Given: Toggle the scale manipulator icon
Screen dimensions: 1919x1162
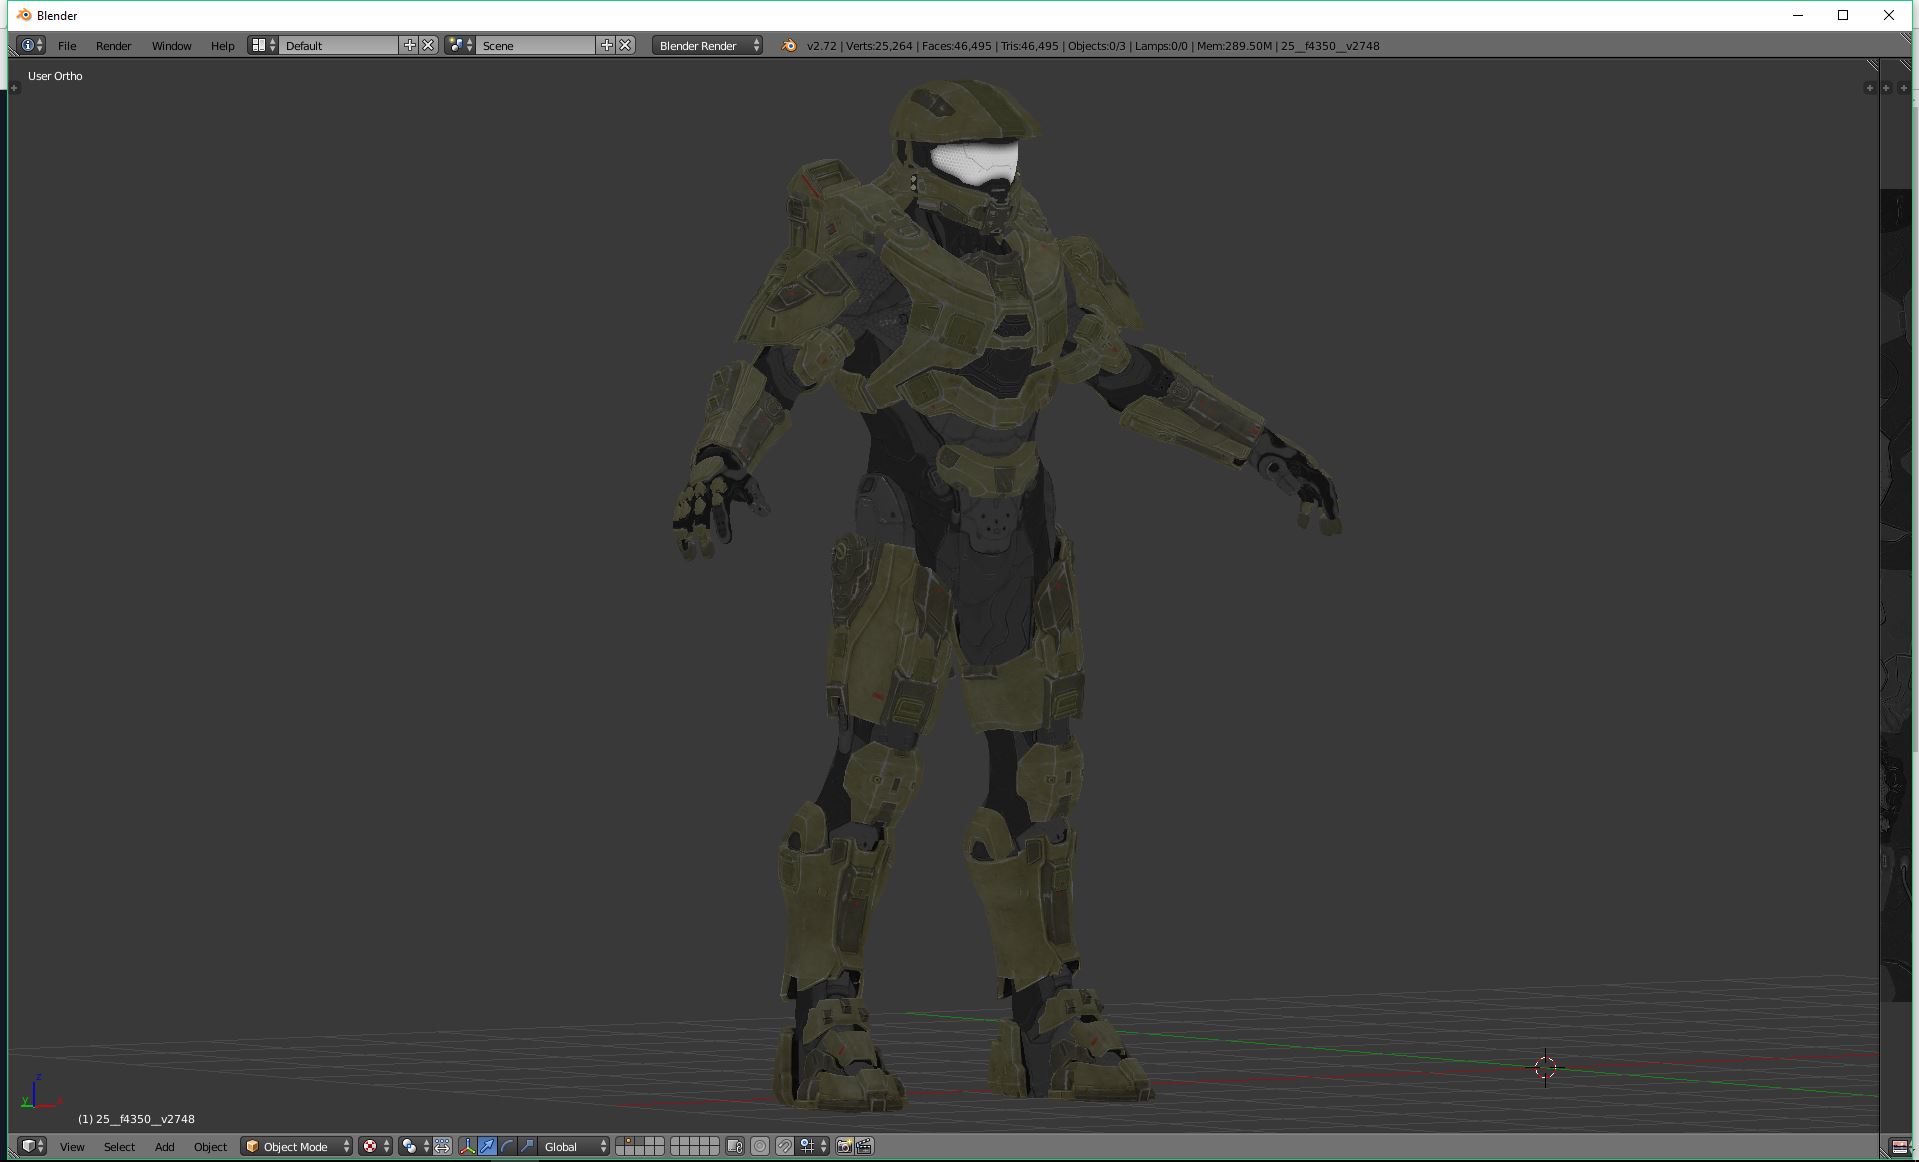Looking at the screenshot, I should 527,1146.
